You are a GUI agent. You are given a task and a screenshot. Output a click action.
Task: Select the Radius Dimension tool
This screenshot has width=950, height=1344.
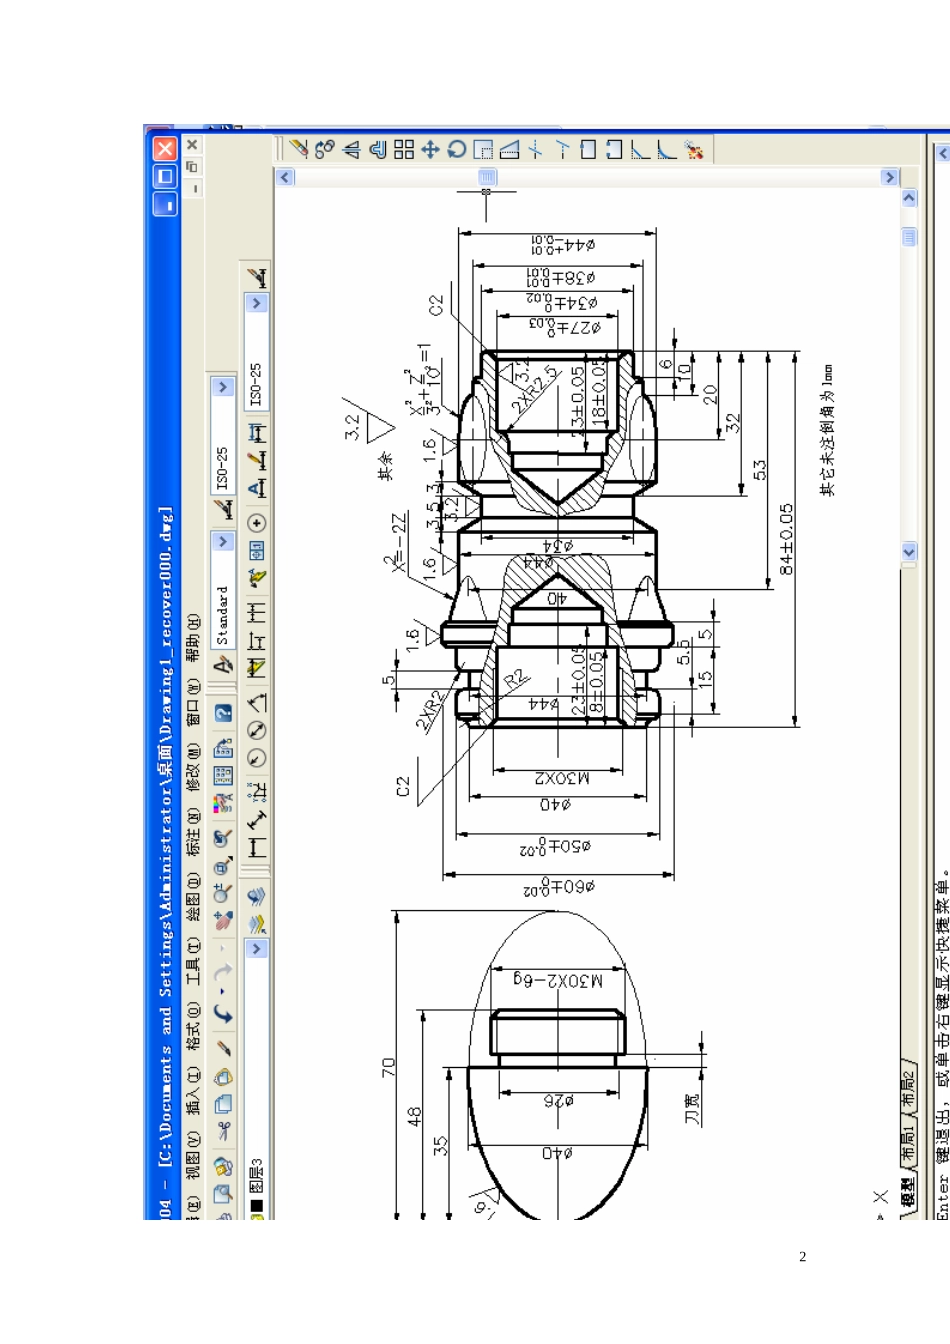tap(257, 758)
